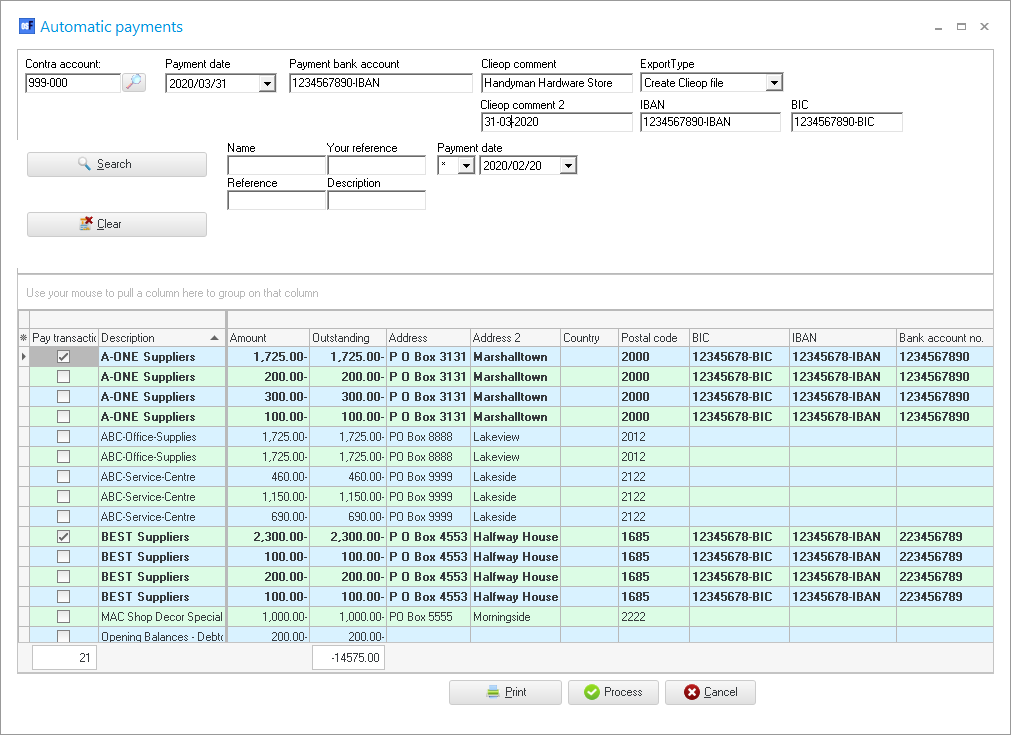Click the app icon in the title bar

(26, 27)
